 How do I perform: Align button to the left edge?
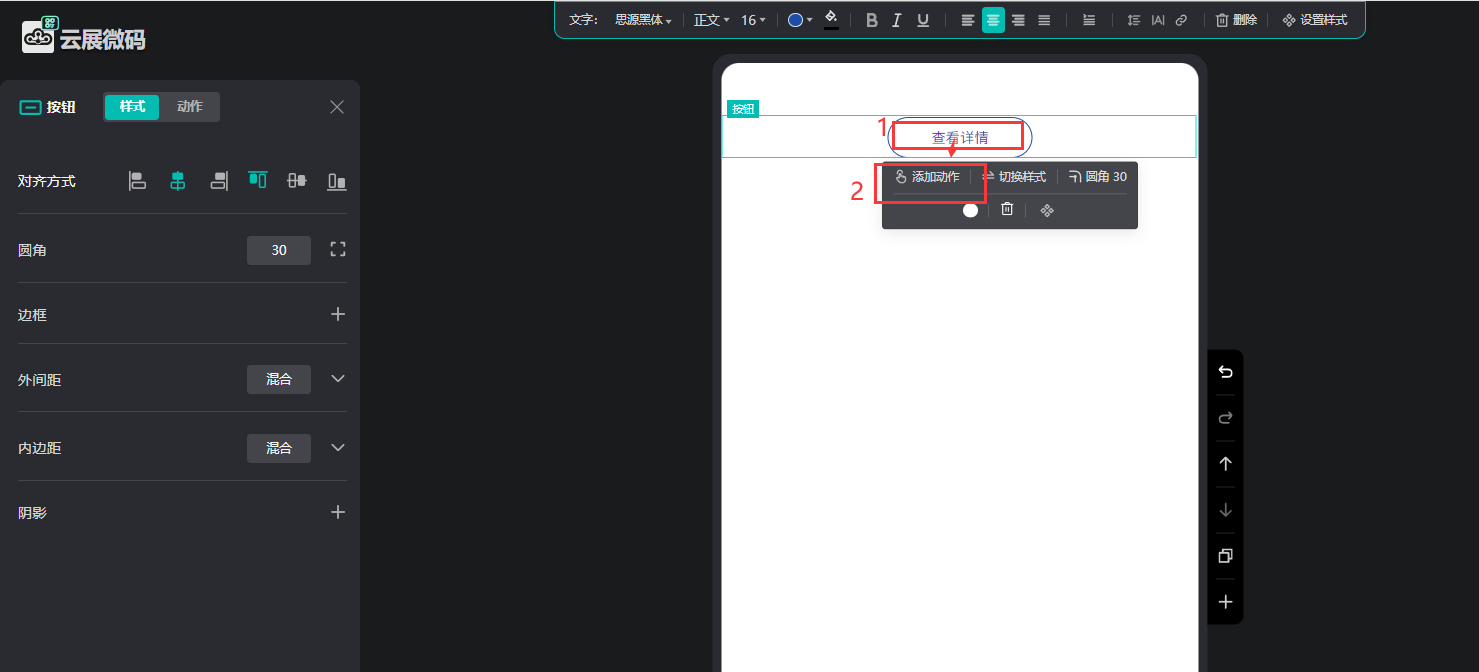[138, 181]
